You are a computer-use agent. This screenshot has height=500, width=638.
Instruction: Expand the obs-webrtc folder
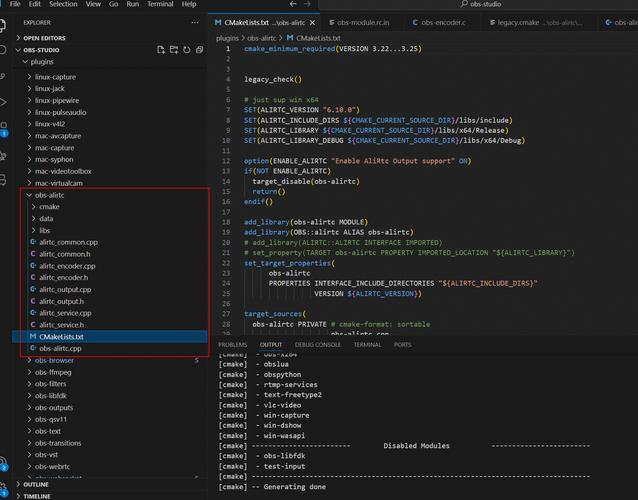110,467
